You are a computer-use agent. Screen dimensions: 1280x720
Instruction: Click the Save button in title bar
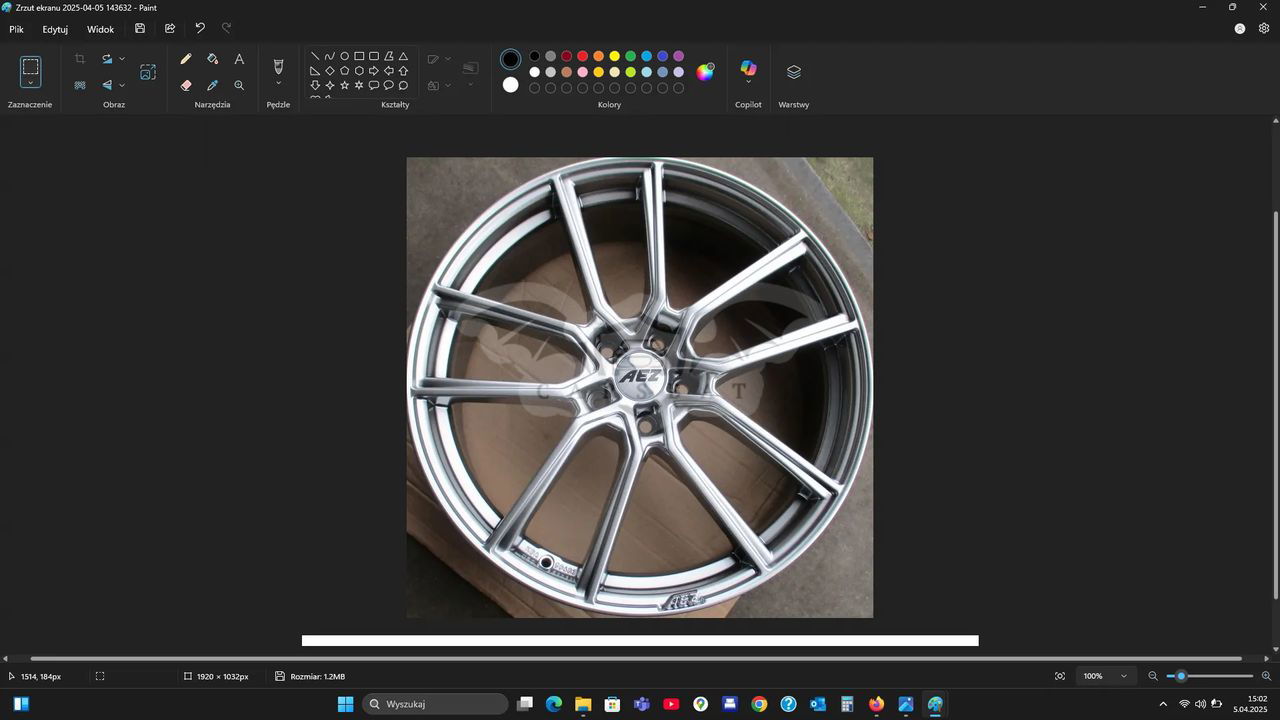140,29
